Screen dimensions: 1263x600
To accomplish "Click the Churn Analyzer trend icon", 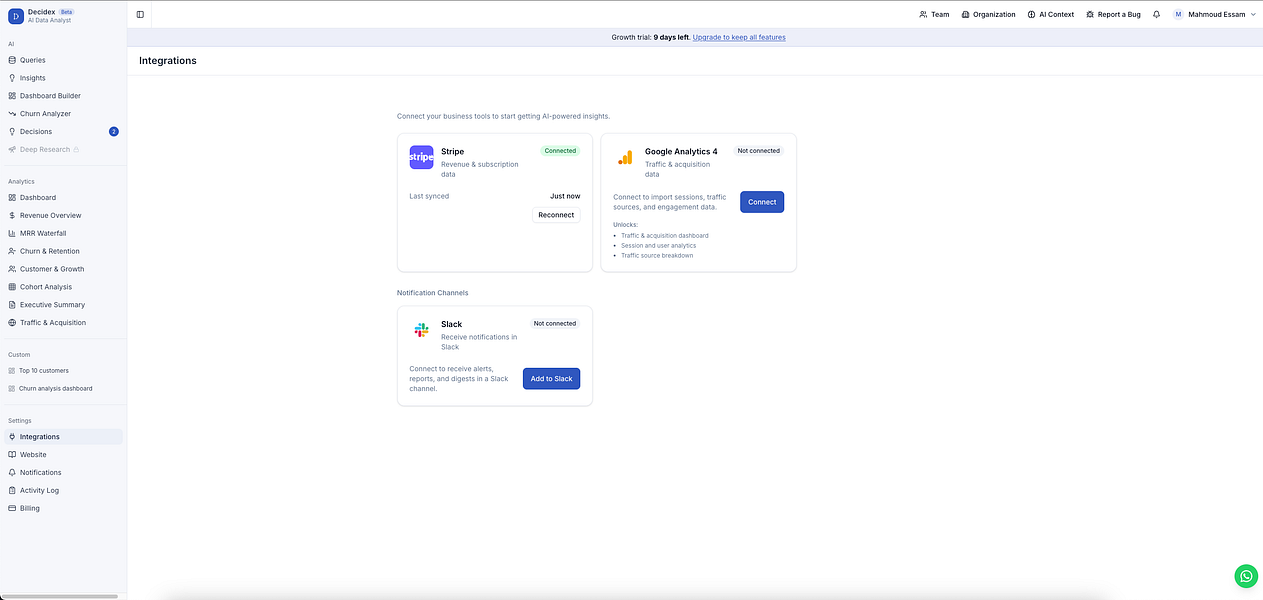I will click(12, 114).
